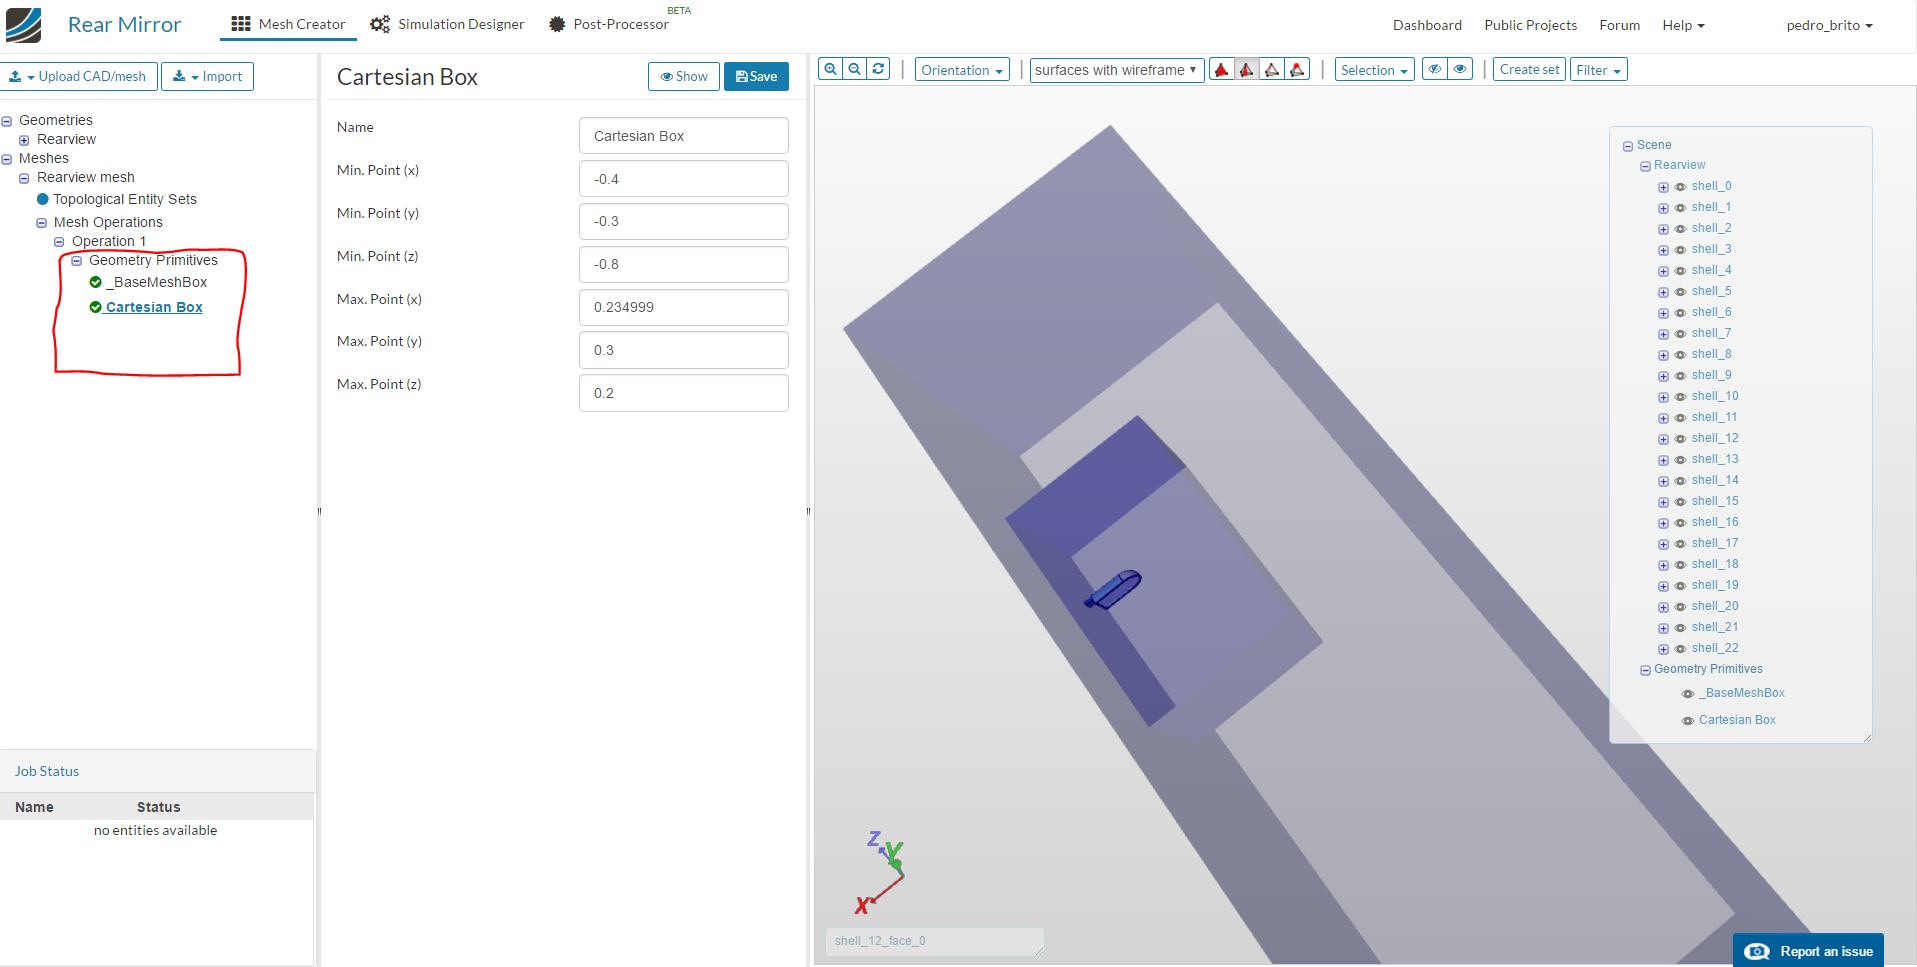Select the volume picking pyramid icon
Screen dimensions: 1917x967
[x=1221, y=70]
